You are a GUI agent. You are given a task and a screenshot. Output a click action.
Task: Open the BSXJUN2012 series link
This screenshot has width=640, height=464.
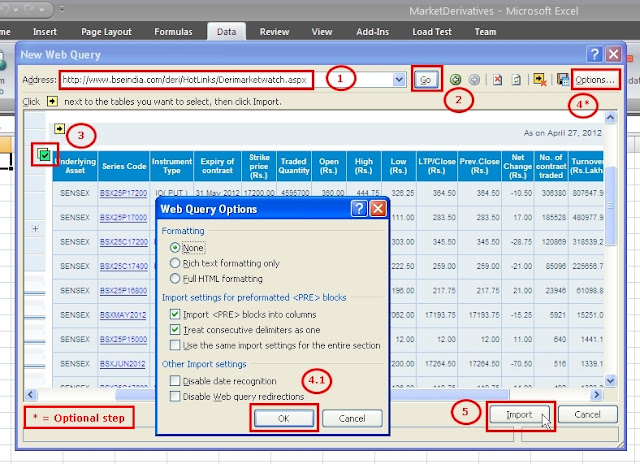122,364
